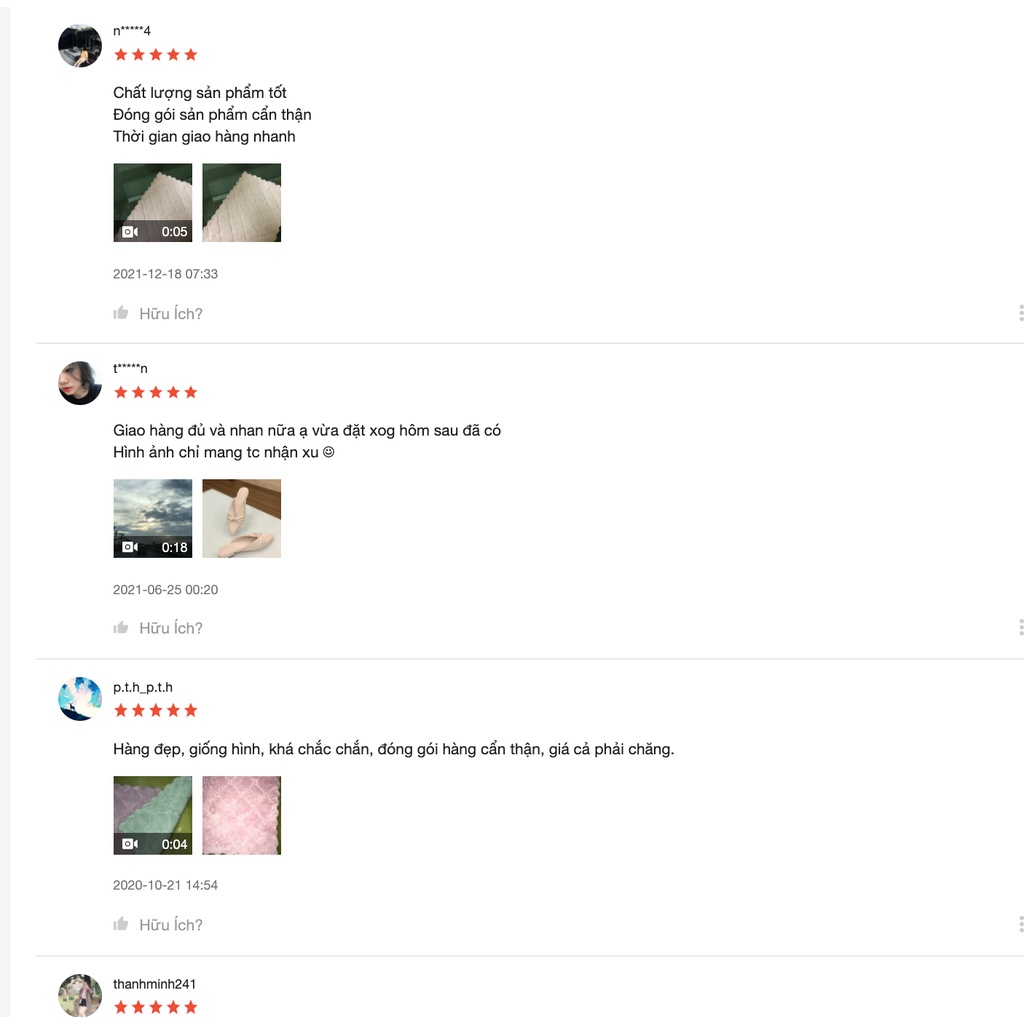1024x1024 pixels.
Task: Click p.t.h_p.t.h's profile avatar
Action: click(x=80, y=699)
